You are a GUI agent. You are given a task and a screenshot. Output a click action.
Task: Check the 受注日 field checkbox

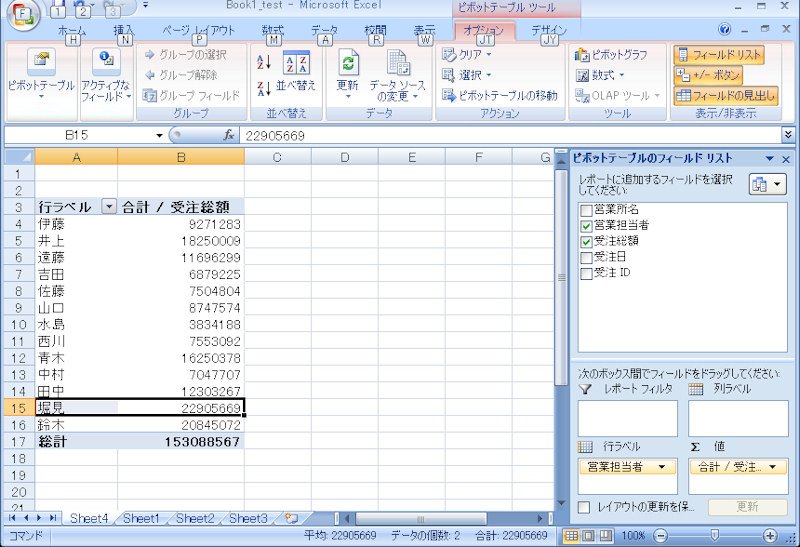pyautogui.click(x=586, y=257)
